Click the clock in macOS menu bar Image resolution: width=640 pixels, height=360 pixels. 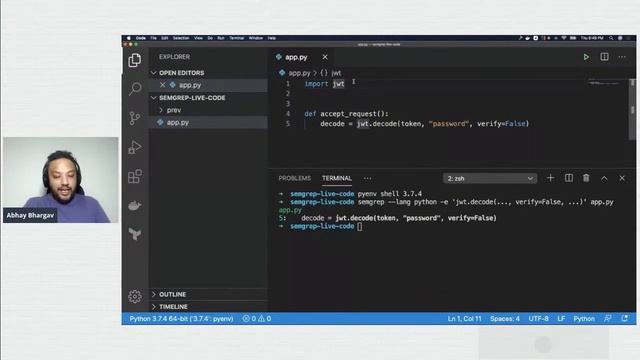click(x=592, y=38)
